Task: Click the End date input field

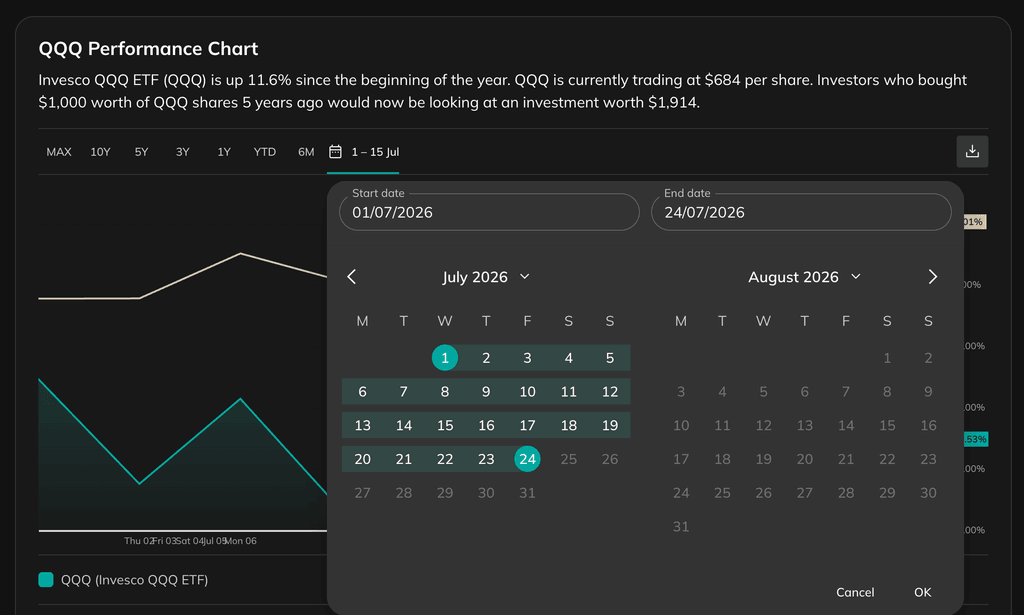Action: pos(801,212)
